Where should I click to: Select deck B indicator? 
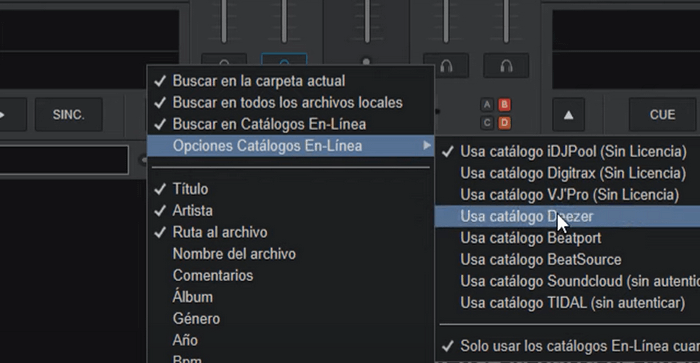pos(504,104)
